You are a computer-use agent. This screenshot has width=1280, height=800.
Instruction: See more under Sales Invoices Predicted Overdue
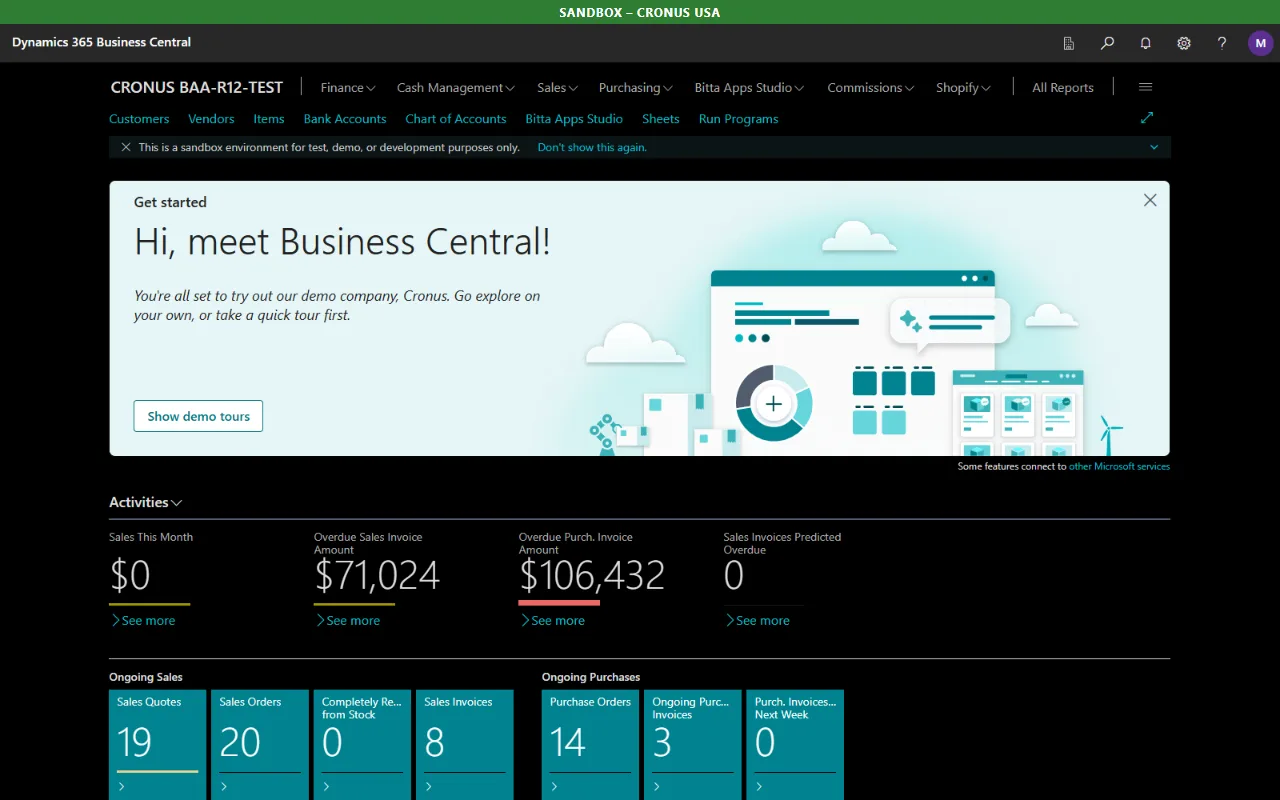click(758, 620)
